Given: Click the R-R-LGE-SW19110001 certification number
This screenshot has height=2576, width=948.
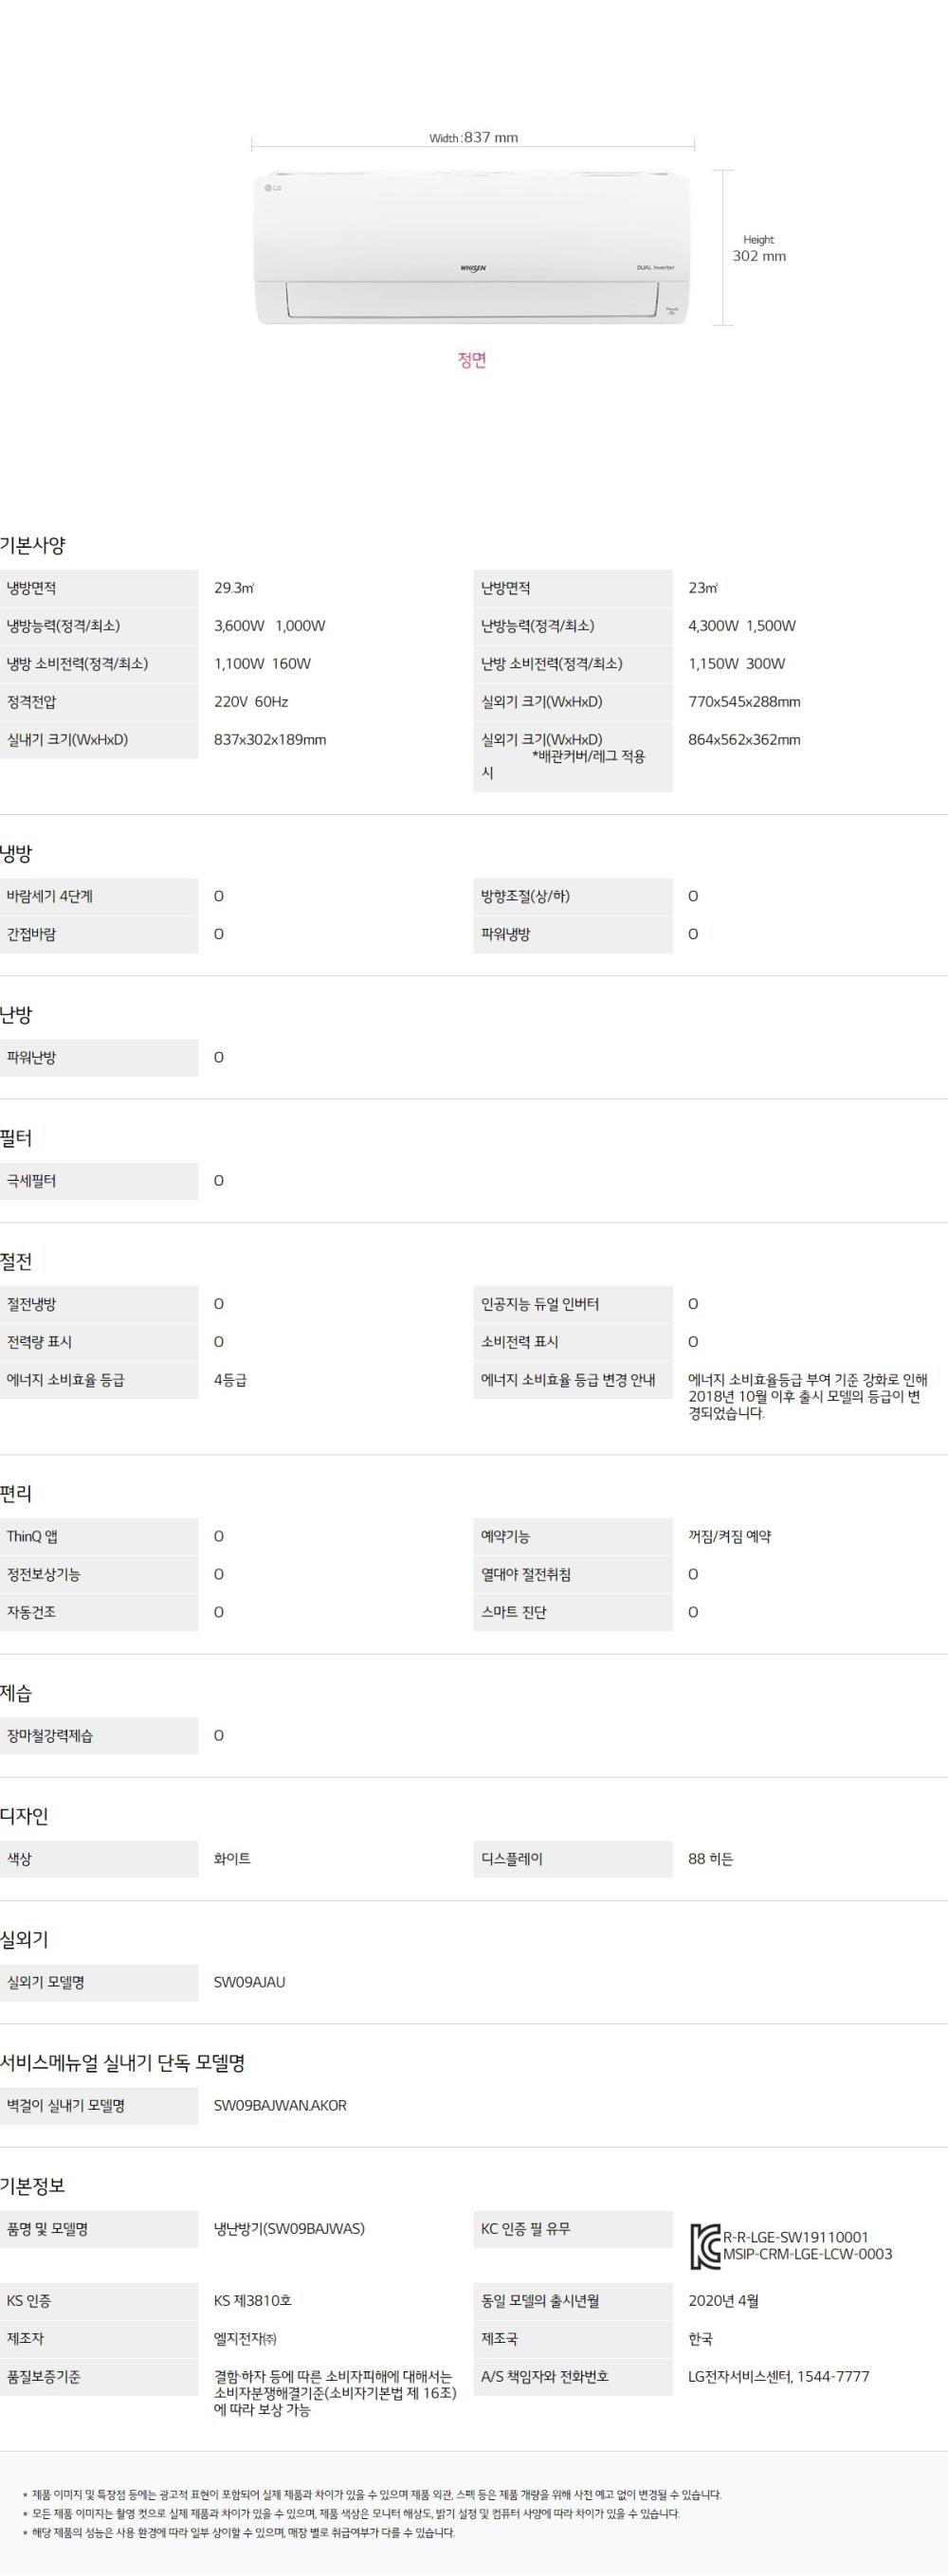Looking at the screenshot, I should [795, 2237].
